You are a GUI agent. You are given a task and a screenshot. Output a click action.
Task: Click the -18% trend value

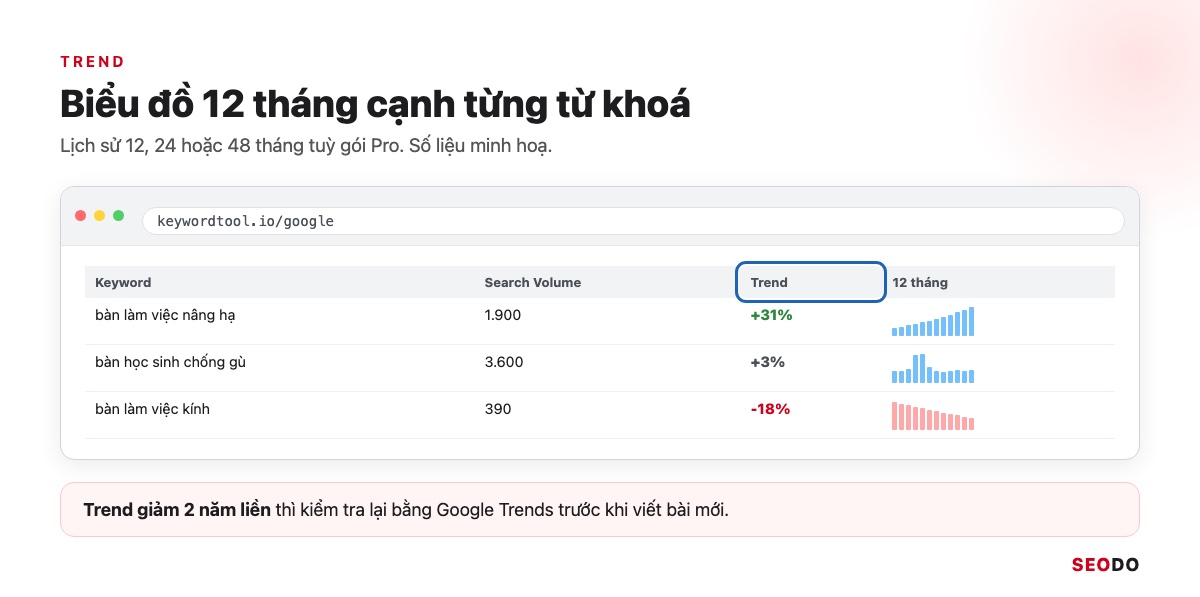770,409
